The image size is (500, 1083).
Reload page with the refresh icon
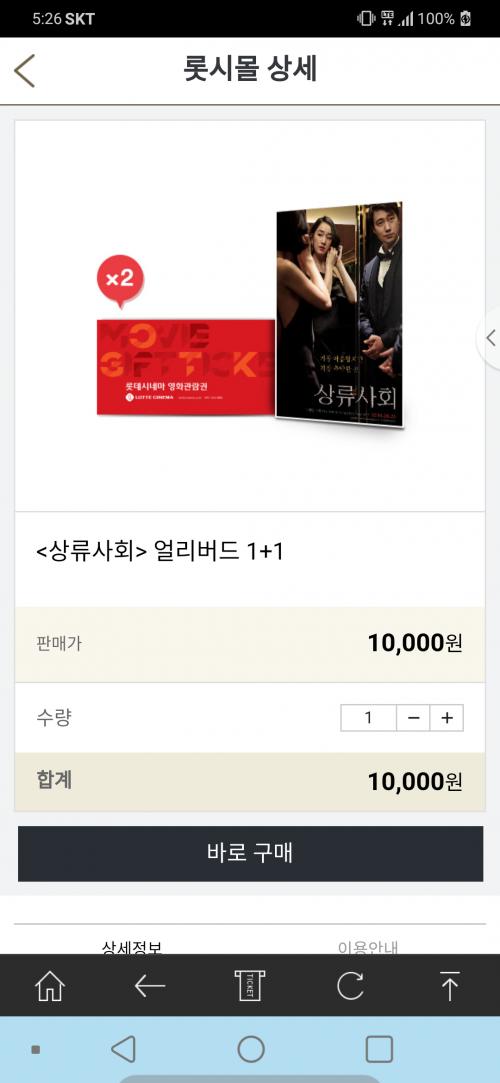[350, 986]
